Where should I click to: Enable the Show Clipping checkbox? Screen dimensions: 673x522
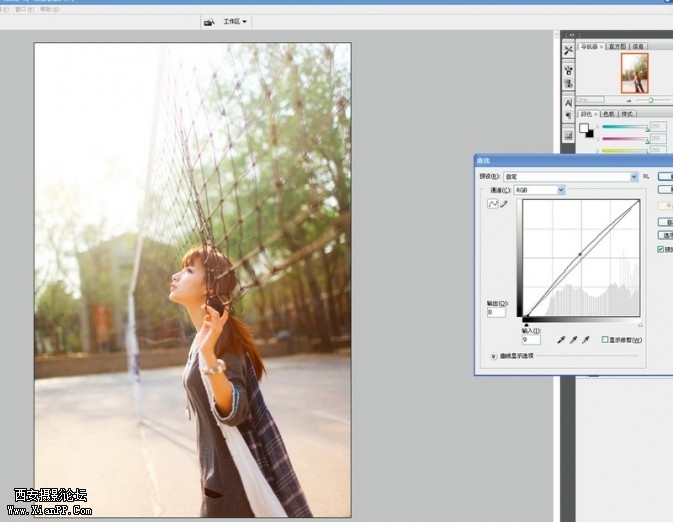click(x=605, y=340)
